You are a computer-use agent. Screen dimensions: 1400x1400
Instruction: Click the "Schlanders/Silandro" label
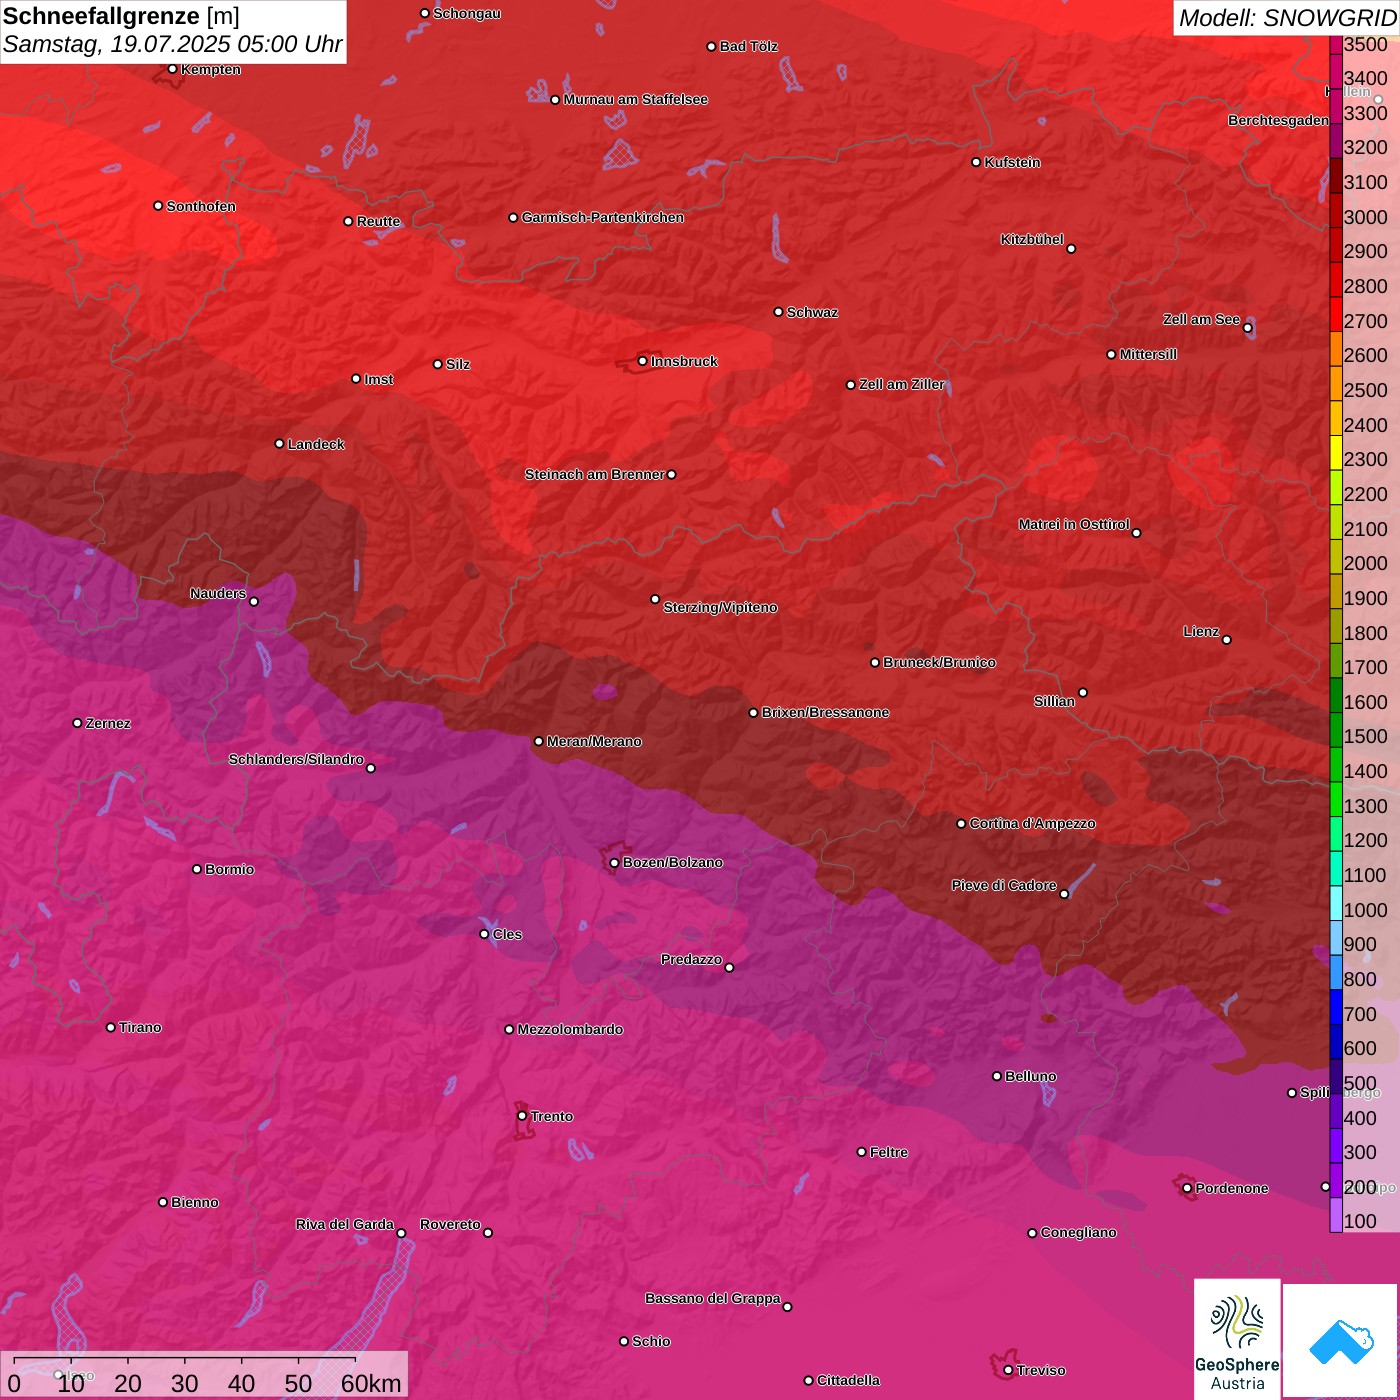[297, 760]
